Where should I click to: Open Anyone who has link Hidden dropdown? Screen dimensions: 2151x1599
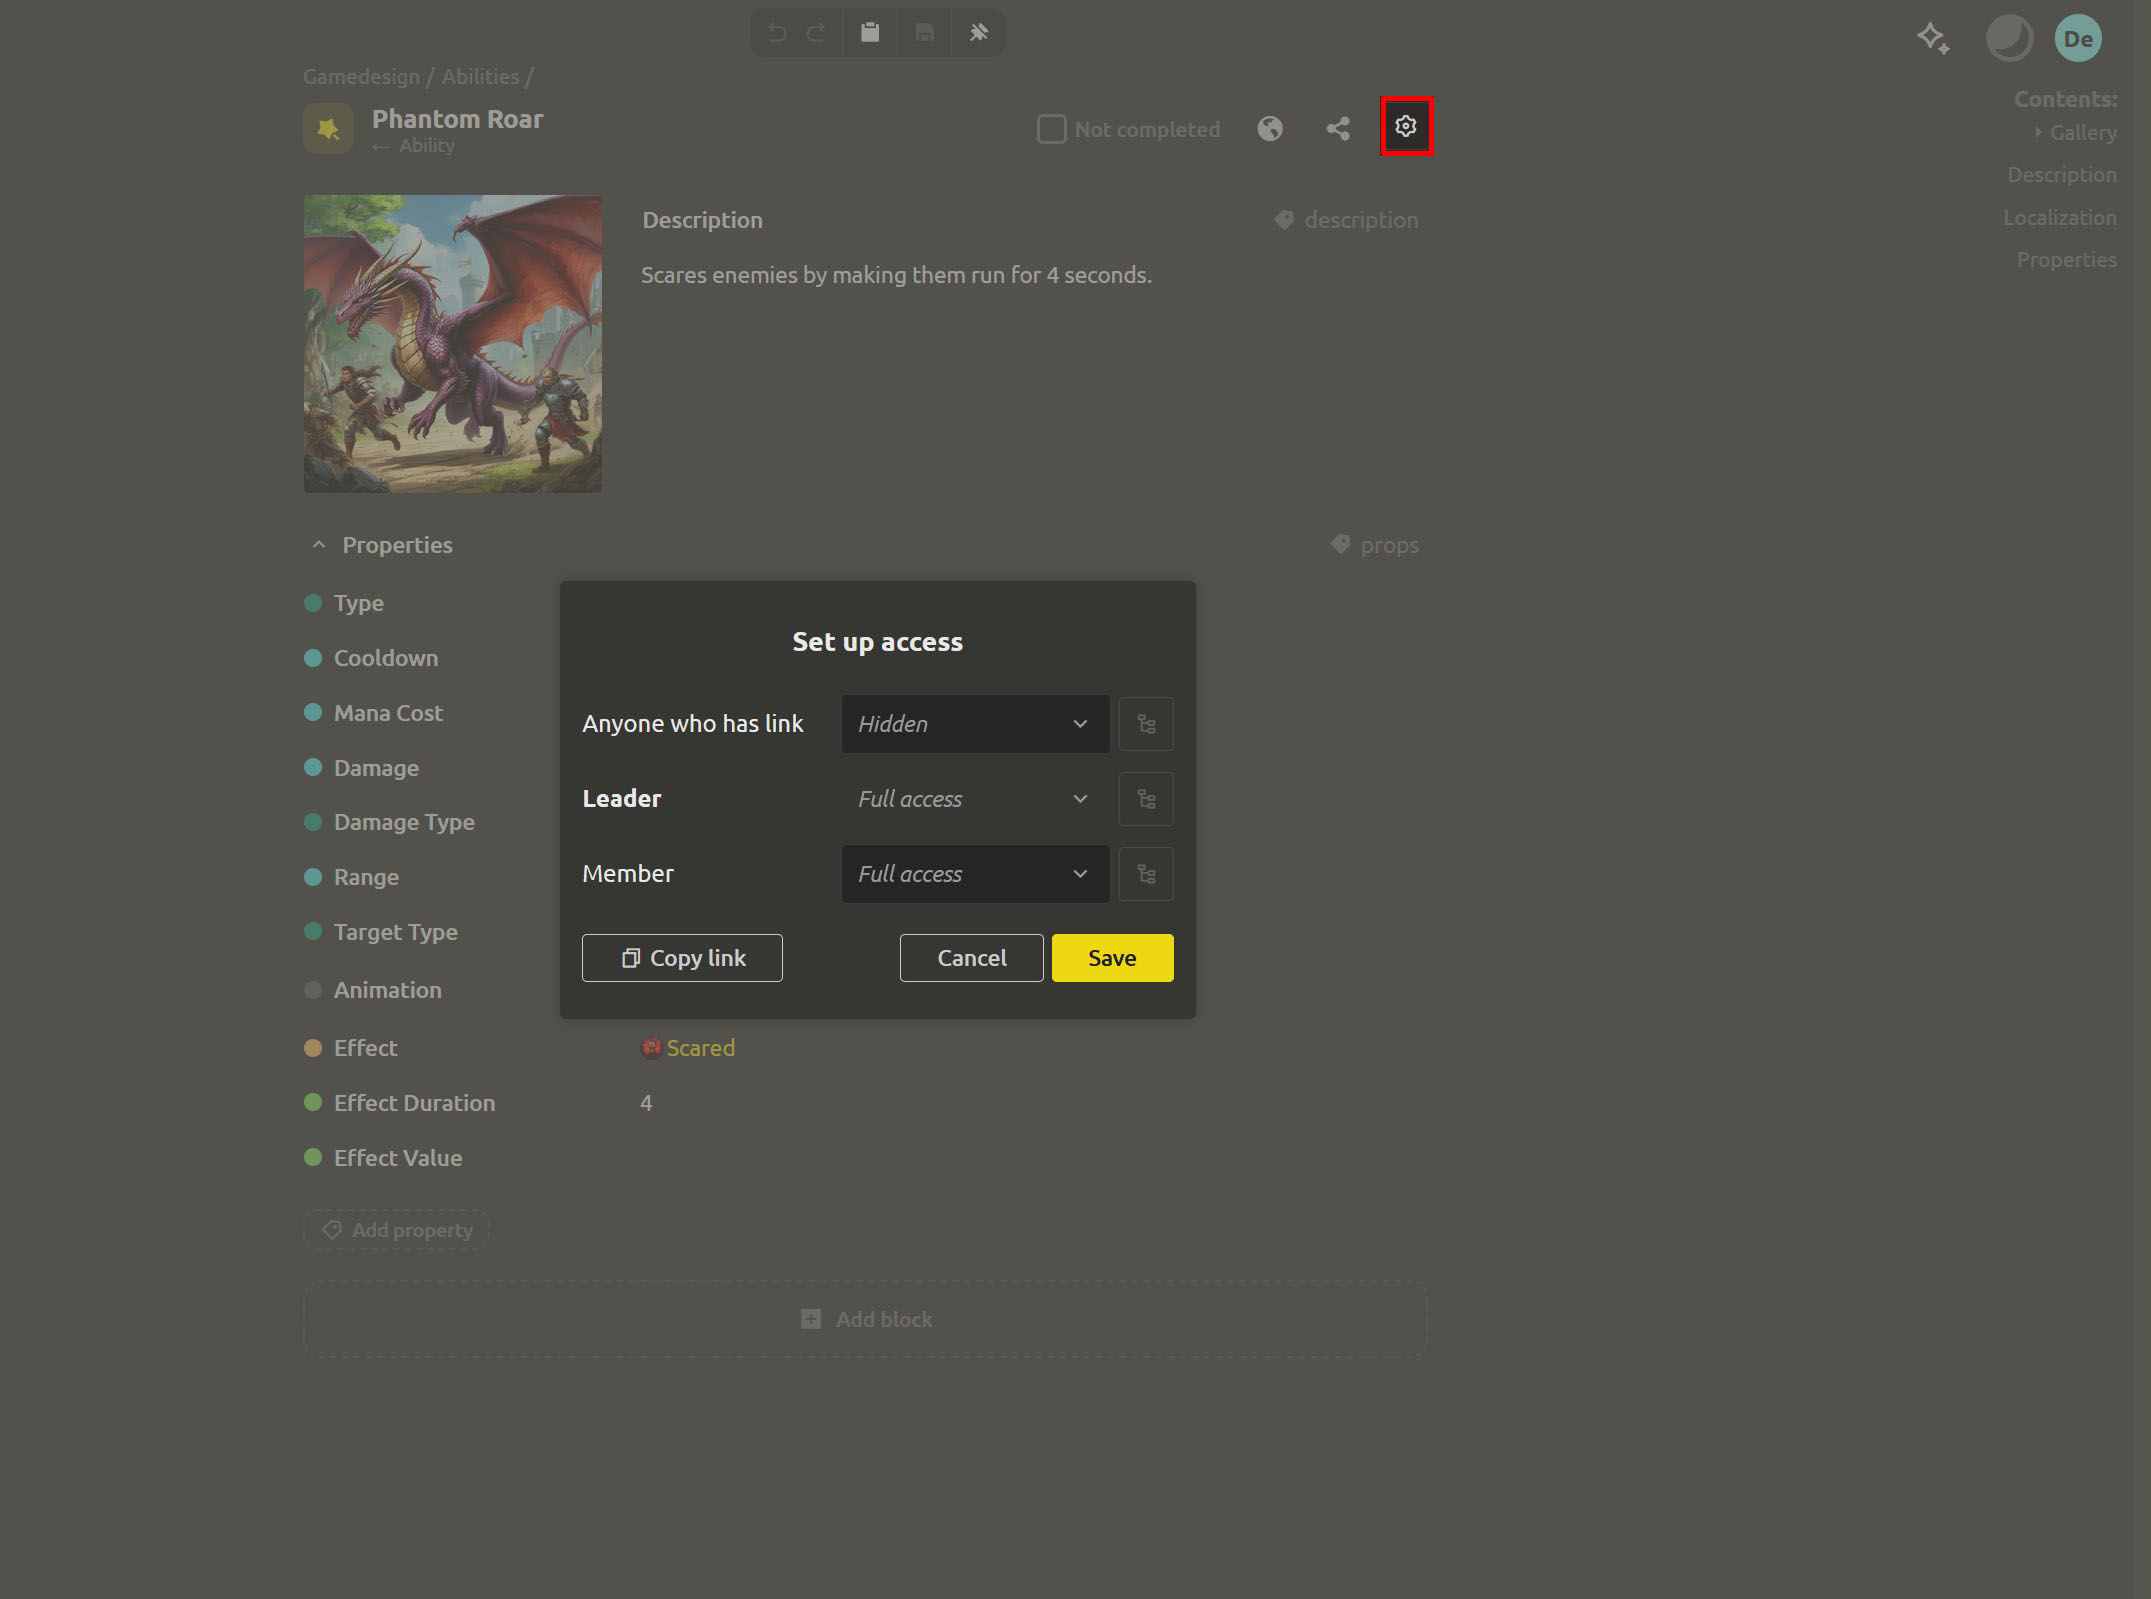(x=975, y=724)
